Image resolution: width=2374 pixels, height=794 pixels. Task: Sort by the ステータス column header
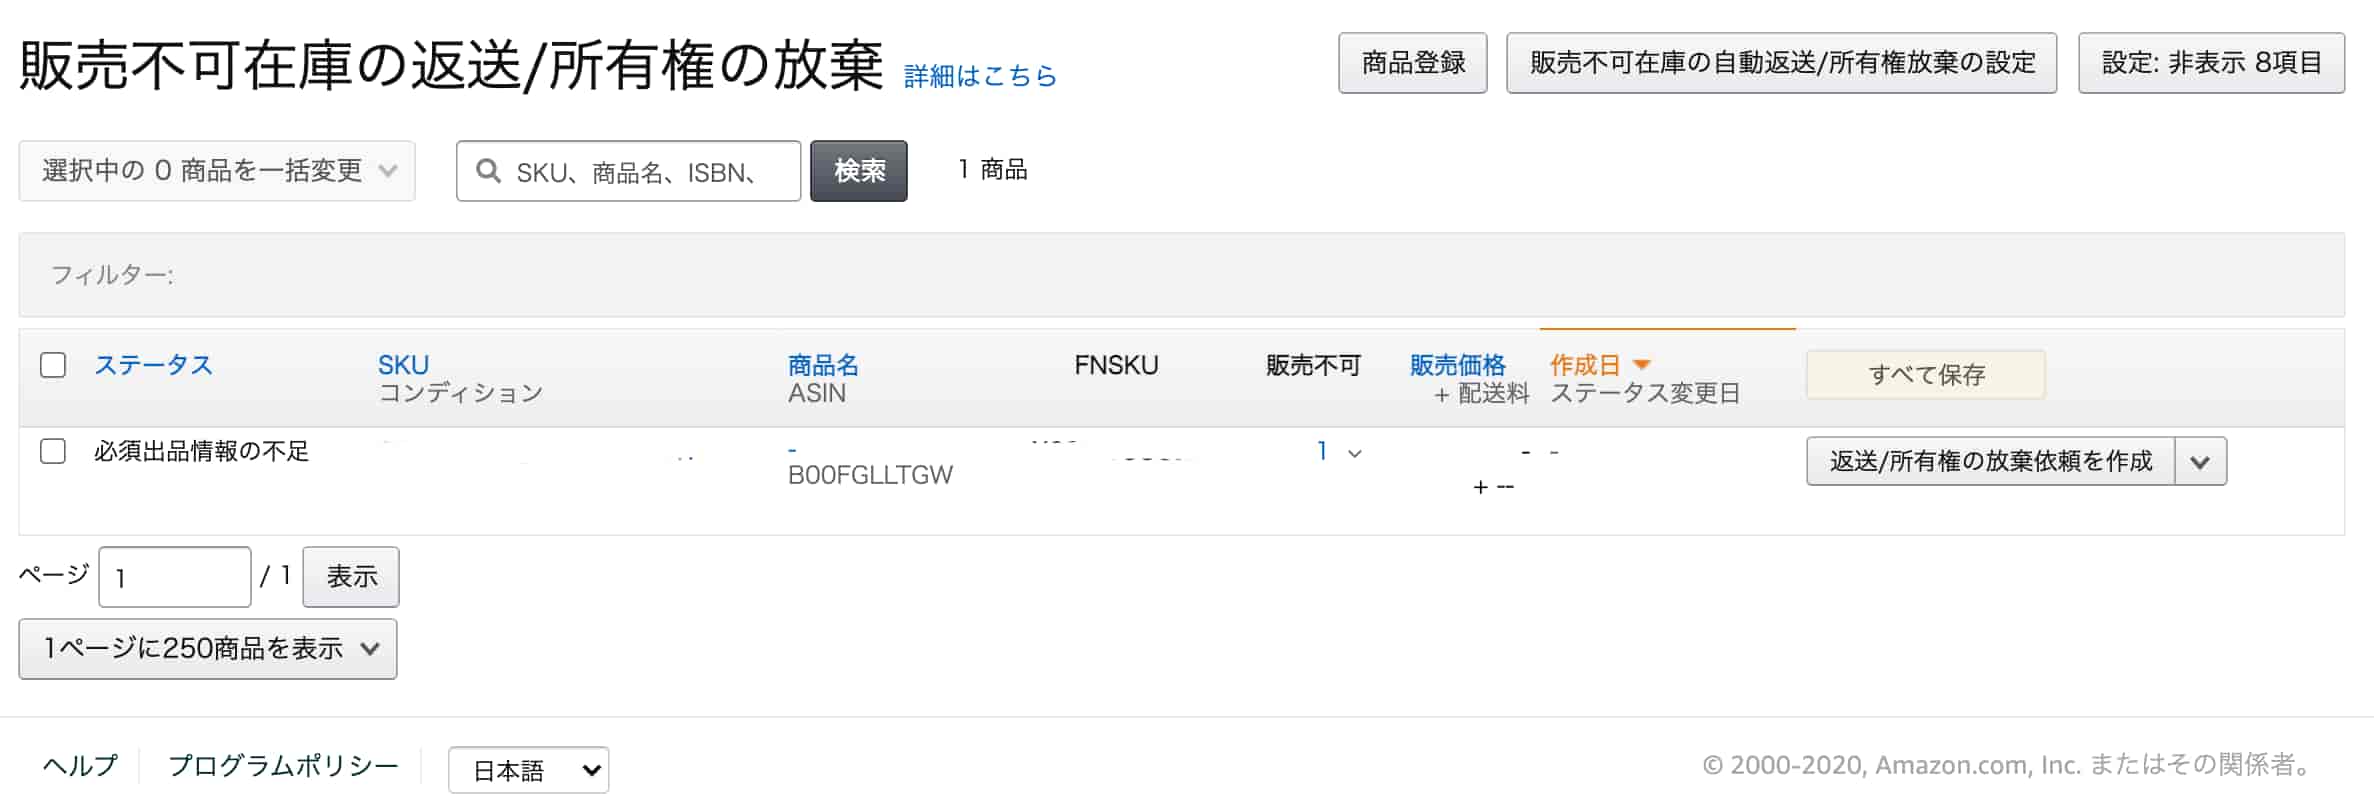[153, 365]
